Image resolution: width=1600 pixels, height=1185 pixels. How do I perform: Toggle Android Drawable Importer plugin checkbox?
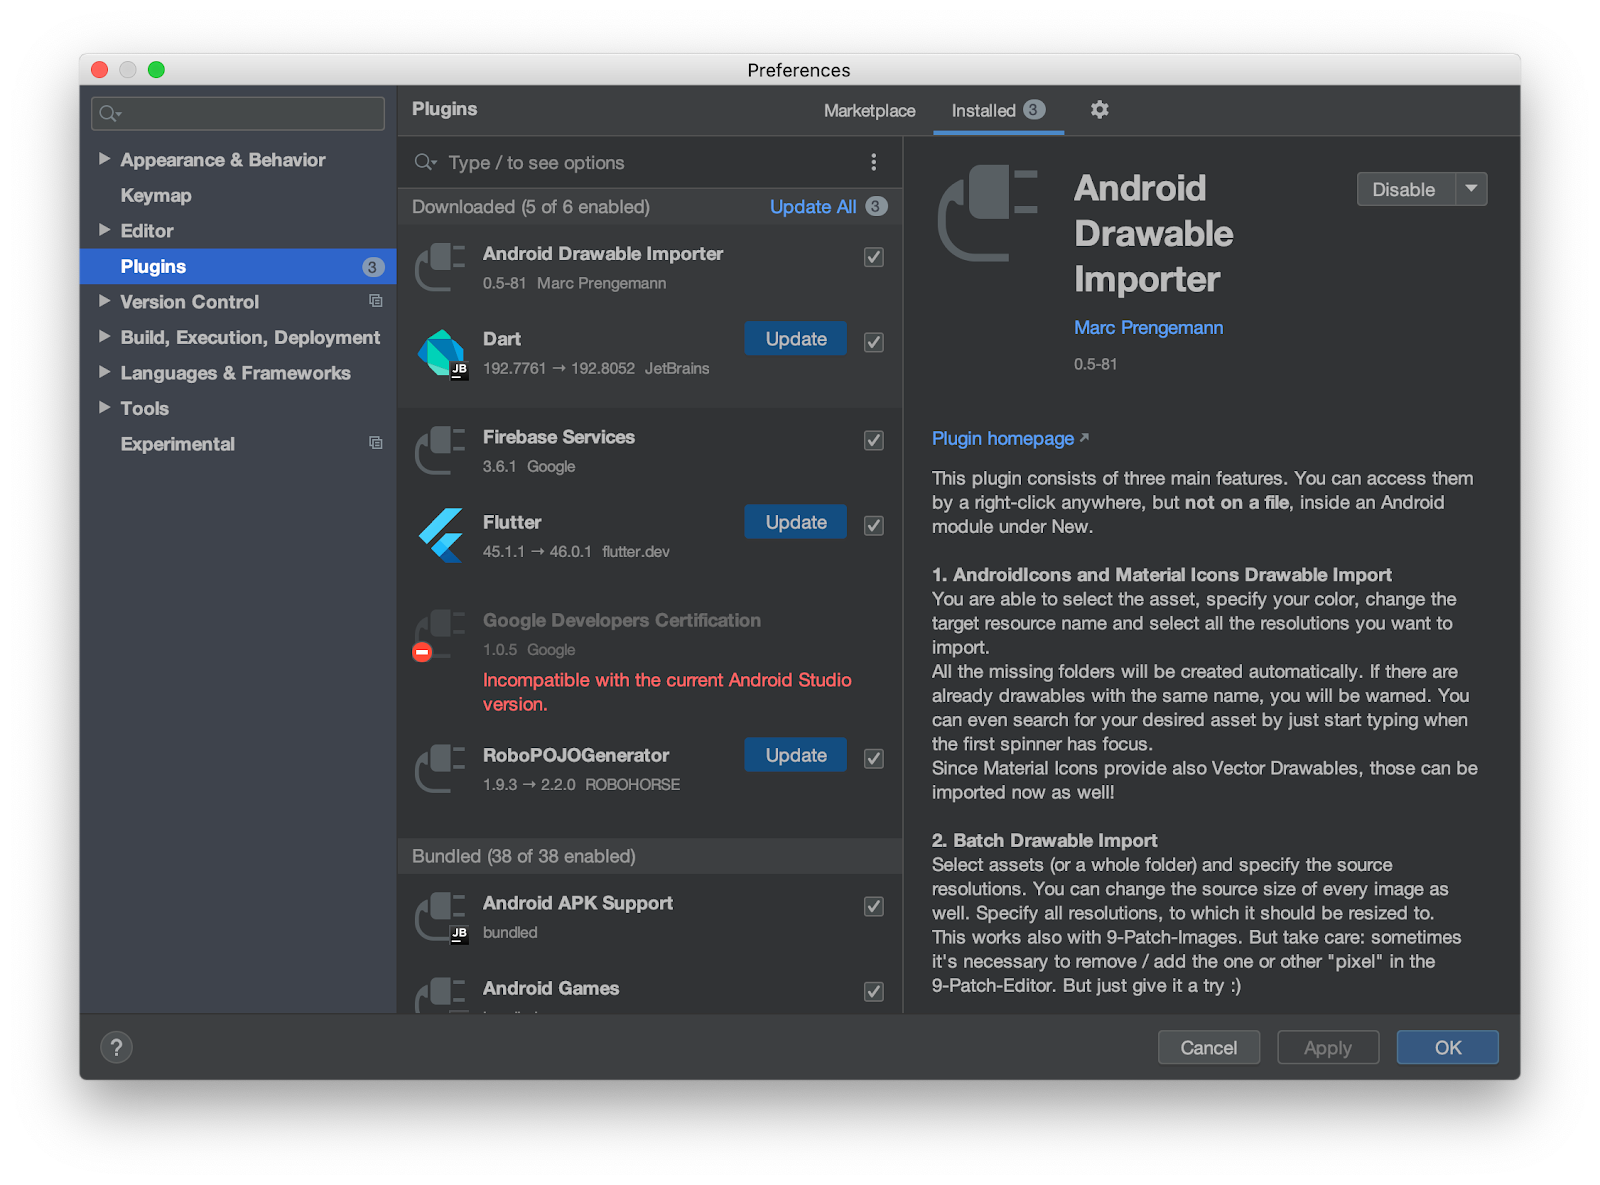click(874, 257)
